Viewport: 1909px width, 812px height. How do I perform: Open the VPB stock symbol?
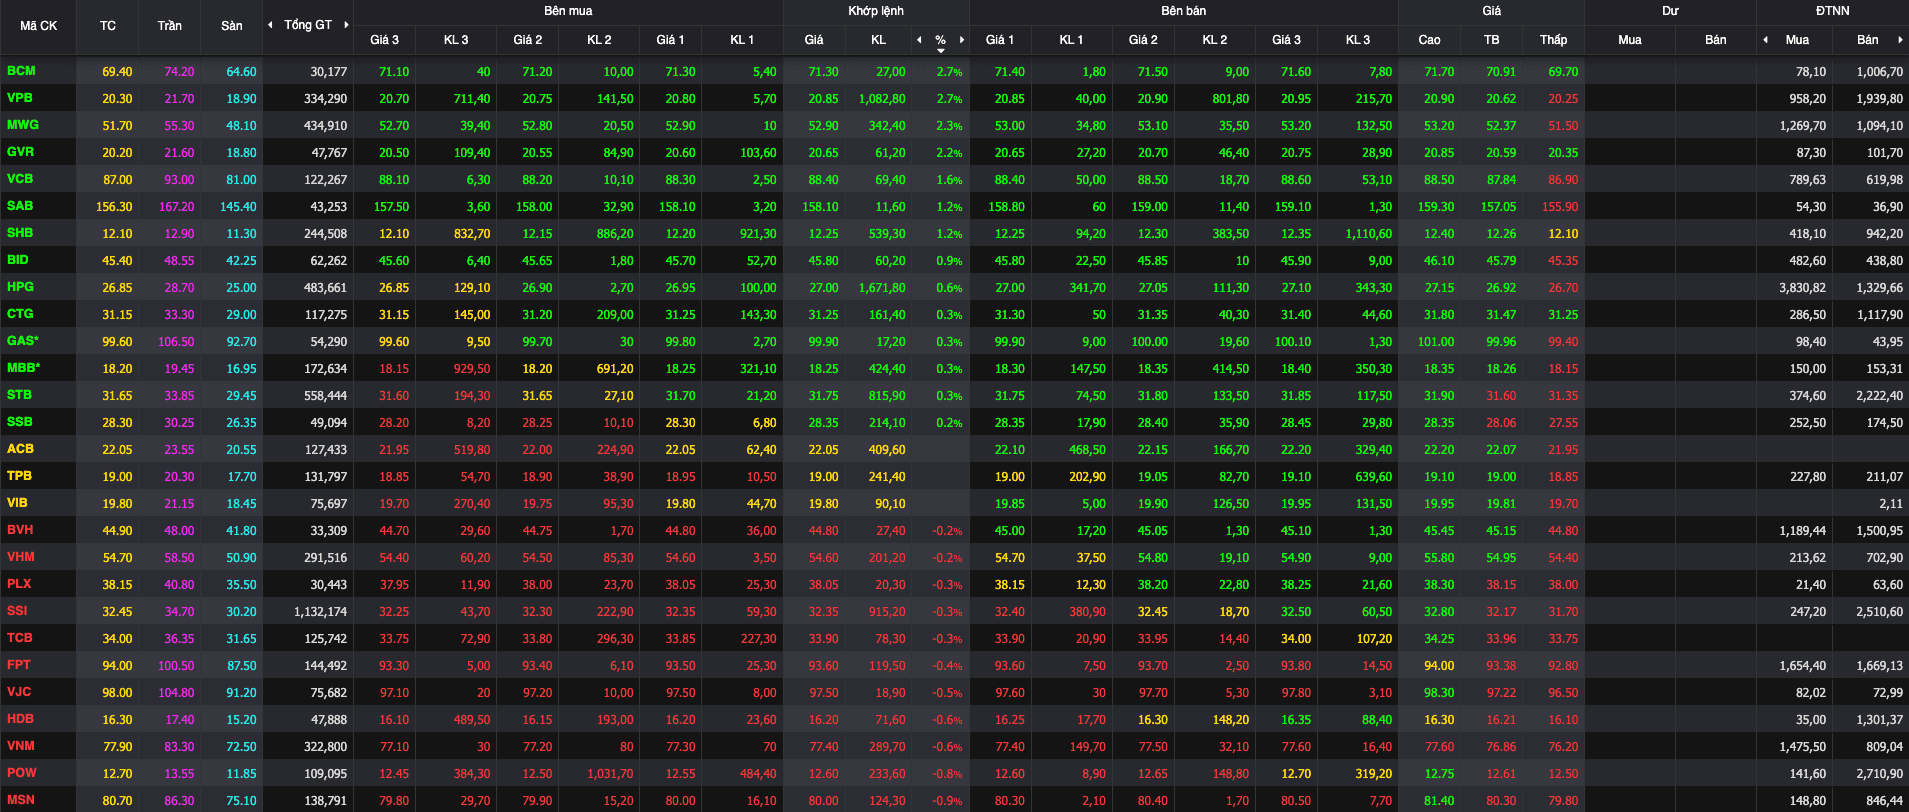coord(20,98)
